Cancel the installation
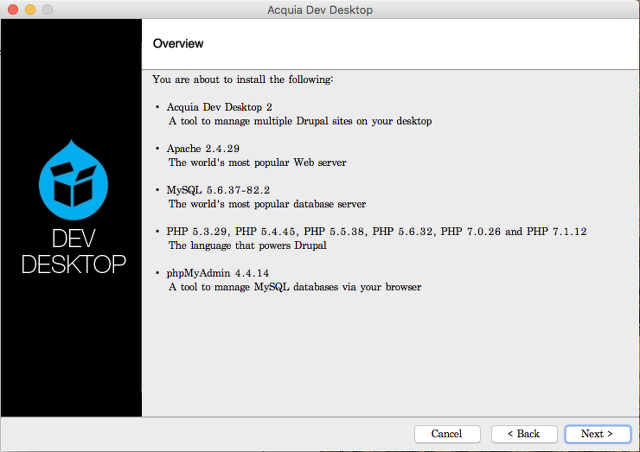This screenshot has width=640, height=452. point(447,434)
